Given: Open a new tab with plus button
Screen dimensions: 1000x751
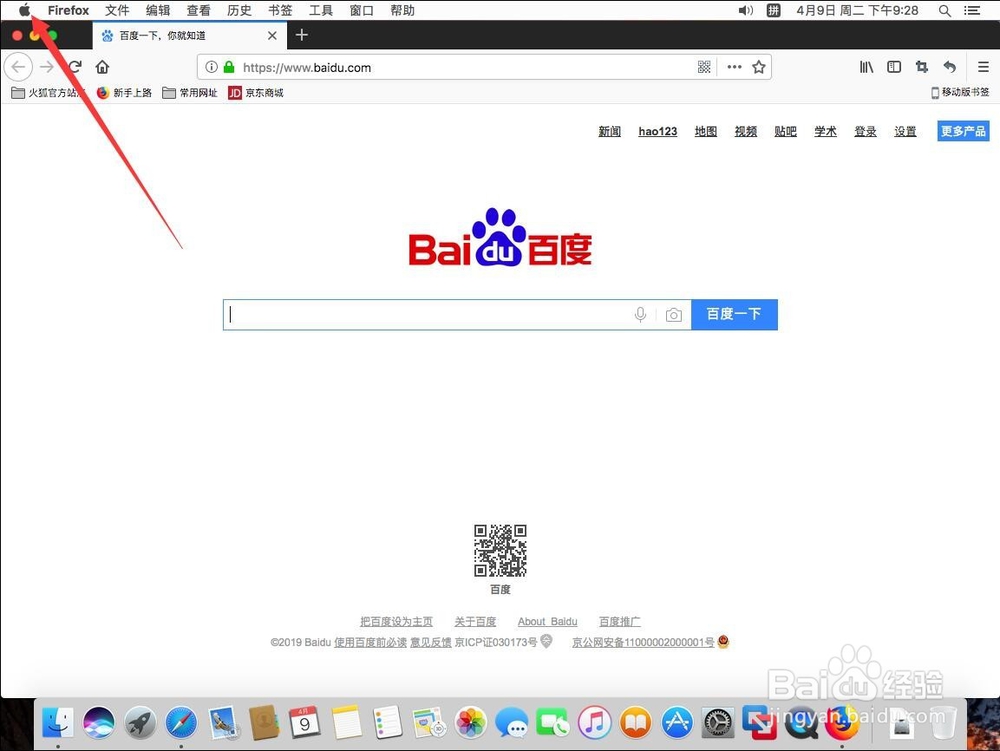Looking at the screenshot, I should pyautogui.click(x=302, y=35).
